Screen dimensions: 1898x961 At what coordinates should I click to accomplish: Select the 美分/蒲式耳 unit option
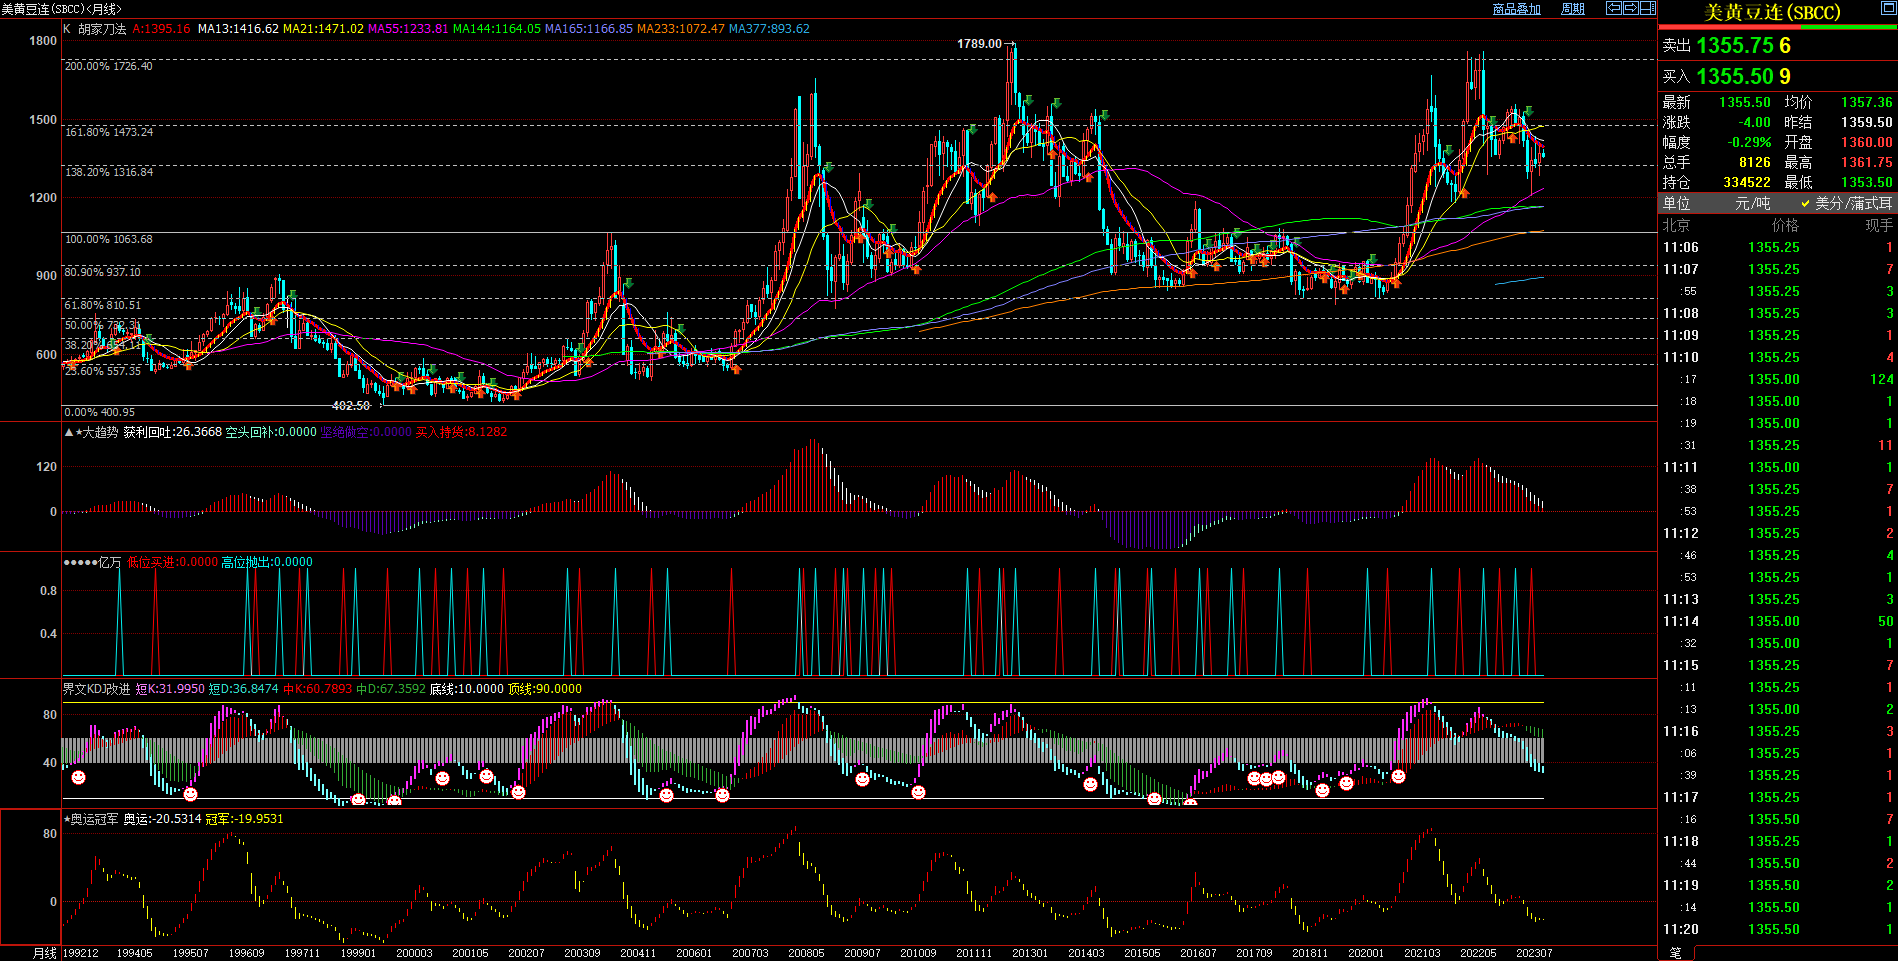[x=1853, y=203]
